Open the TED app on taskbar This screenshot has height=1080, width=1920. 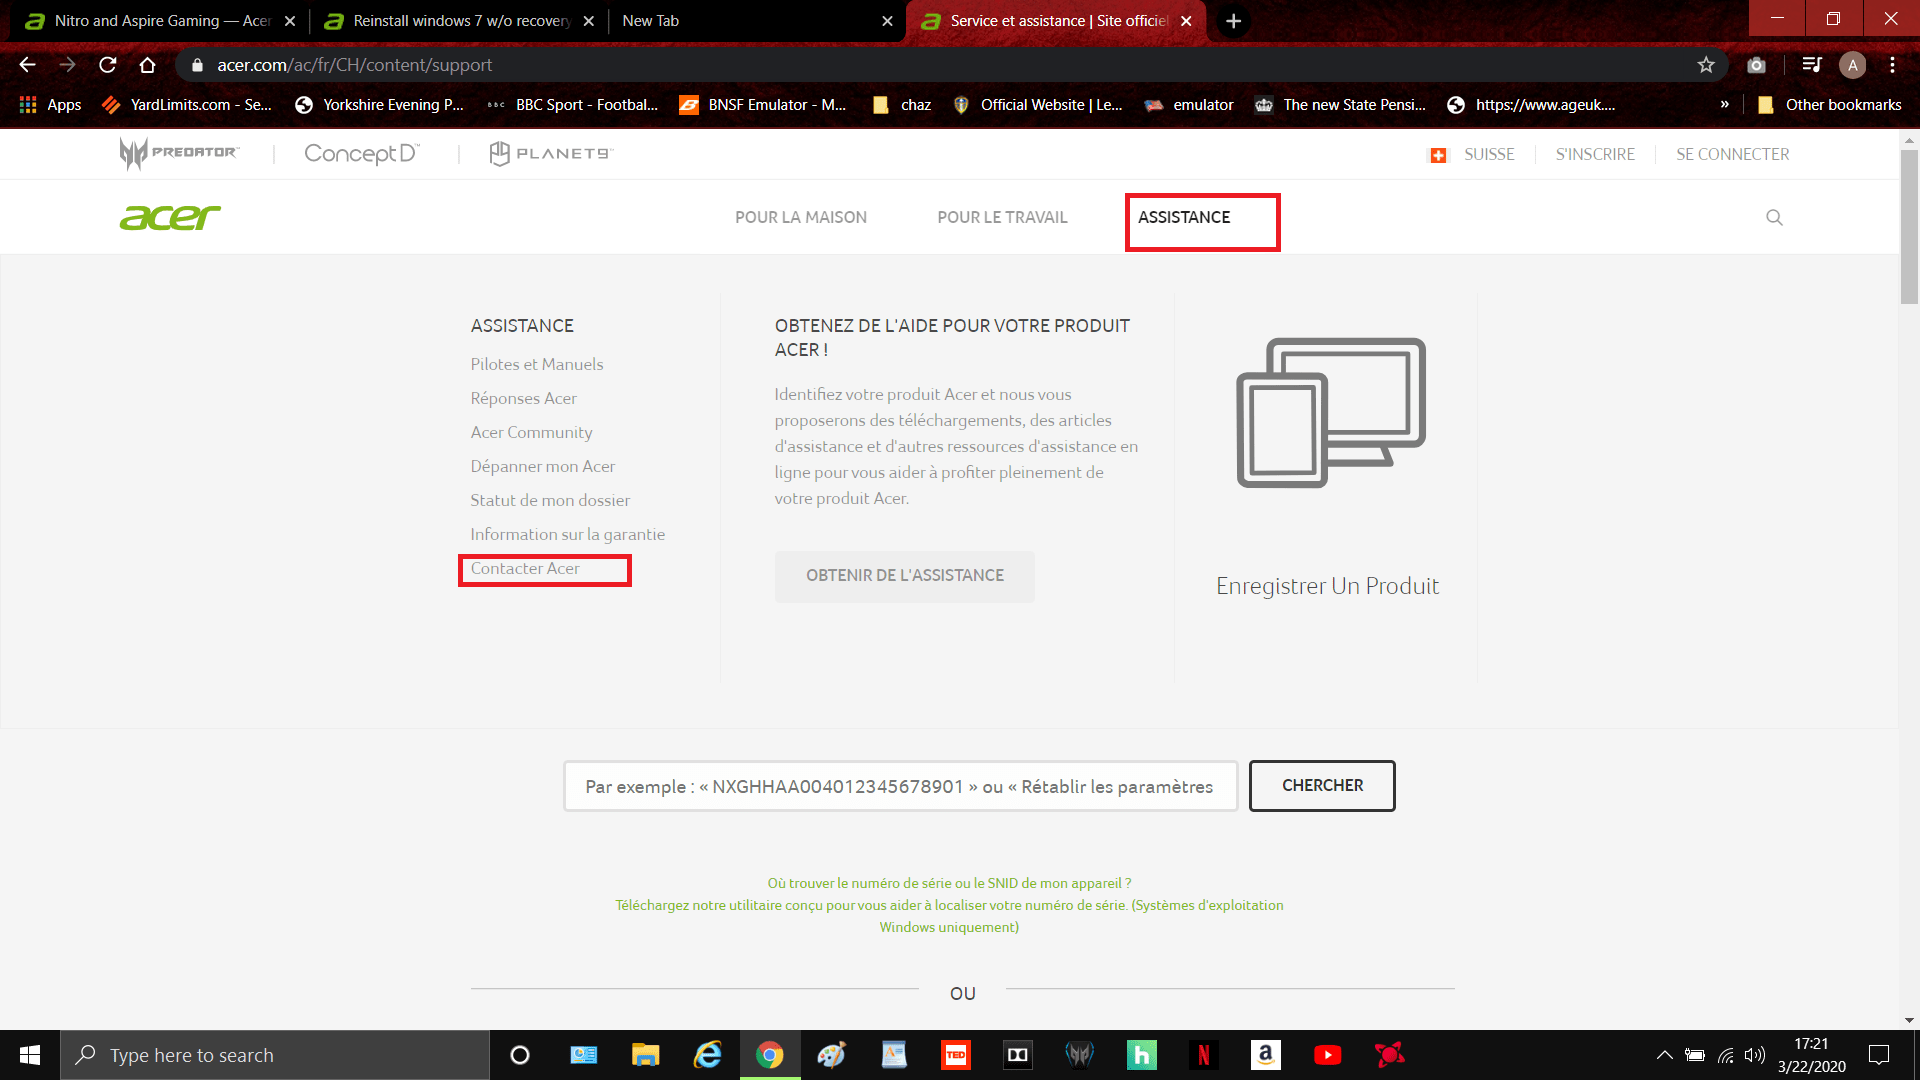pyautogui.click(x=955, y=1055)
